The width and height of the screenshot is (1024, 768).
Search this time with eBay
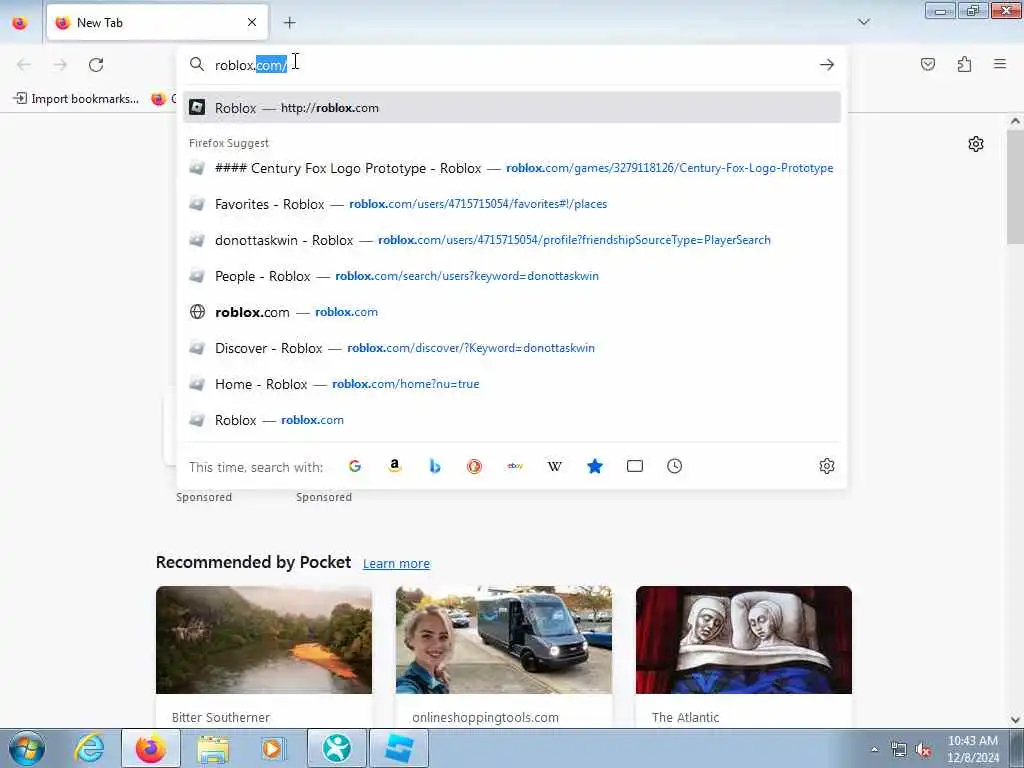click(x=515, y=466)
